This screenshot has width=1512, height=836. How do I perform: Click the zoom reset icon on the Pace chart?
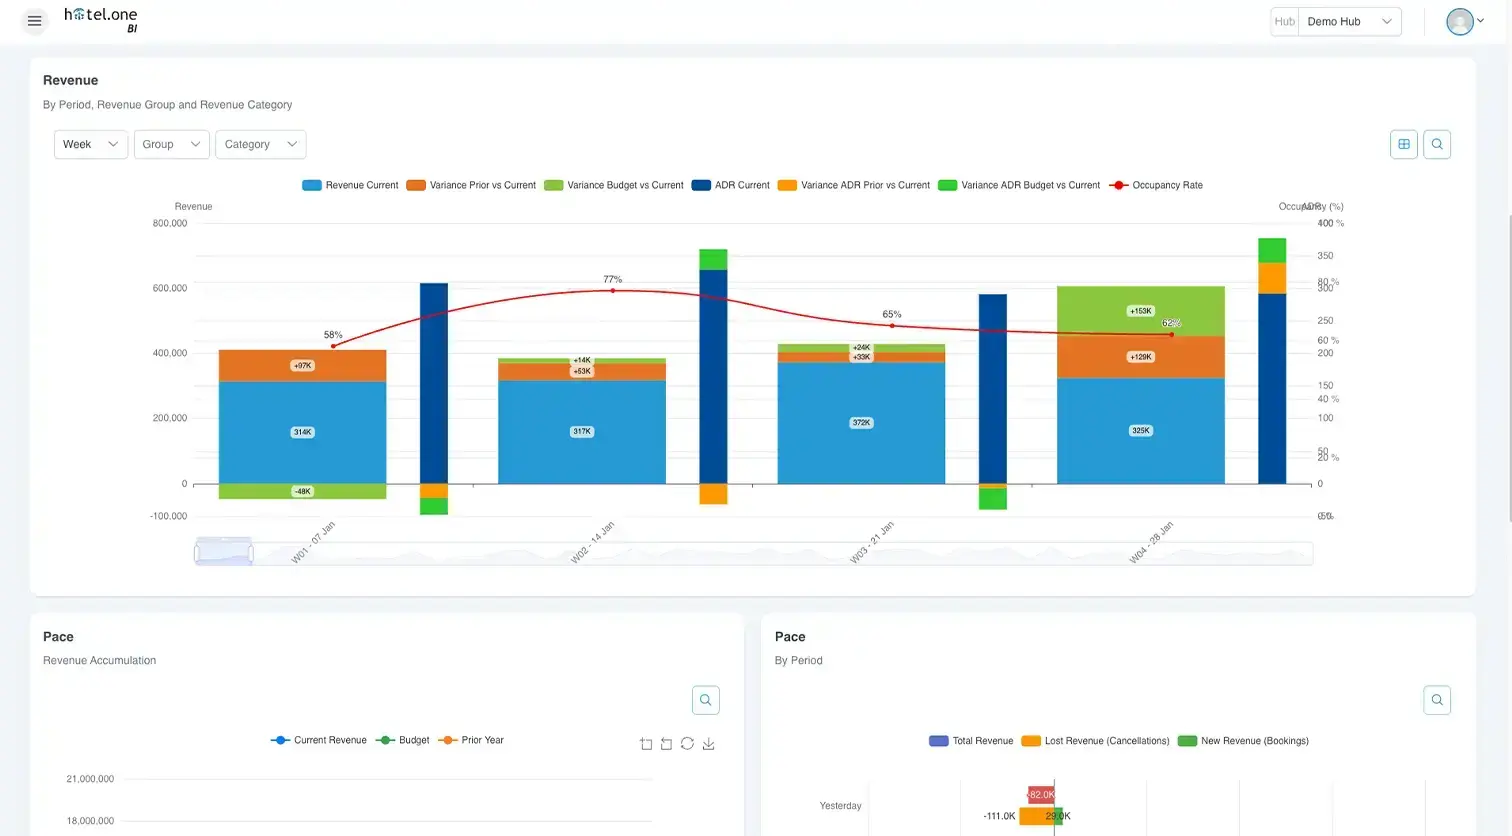tap(667, 744)
